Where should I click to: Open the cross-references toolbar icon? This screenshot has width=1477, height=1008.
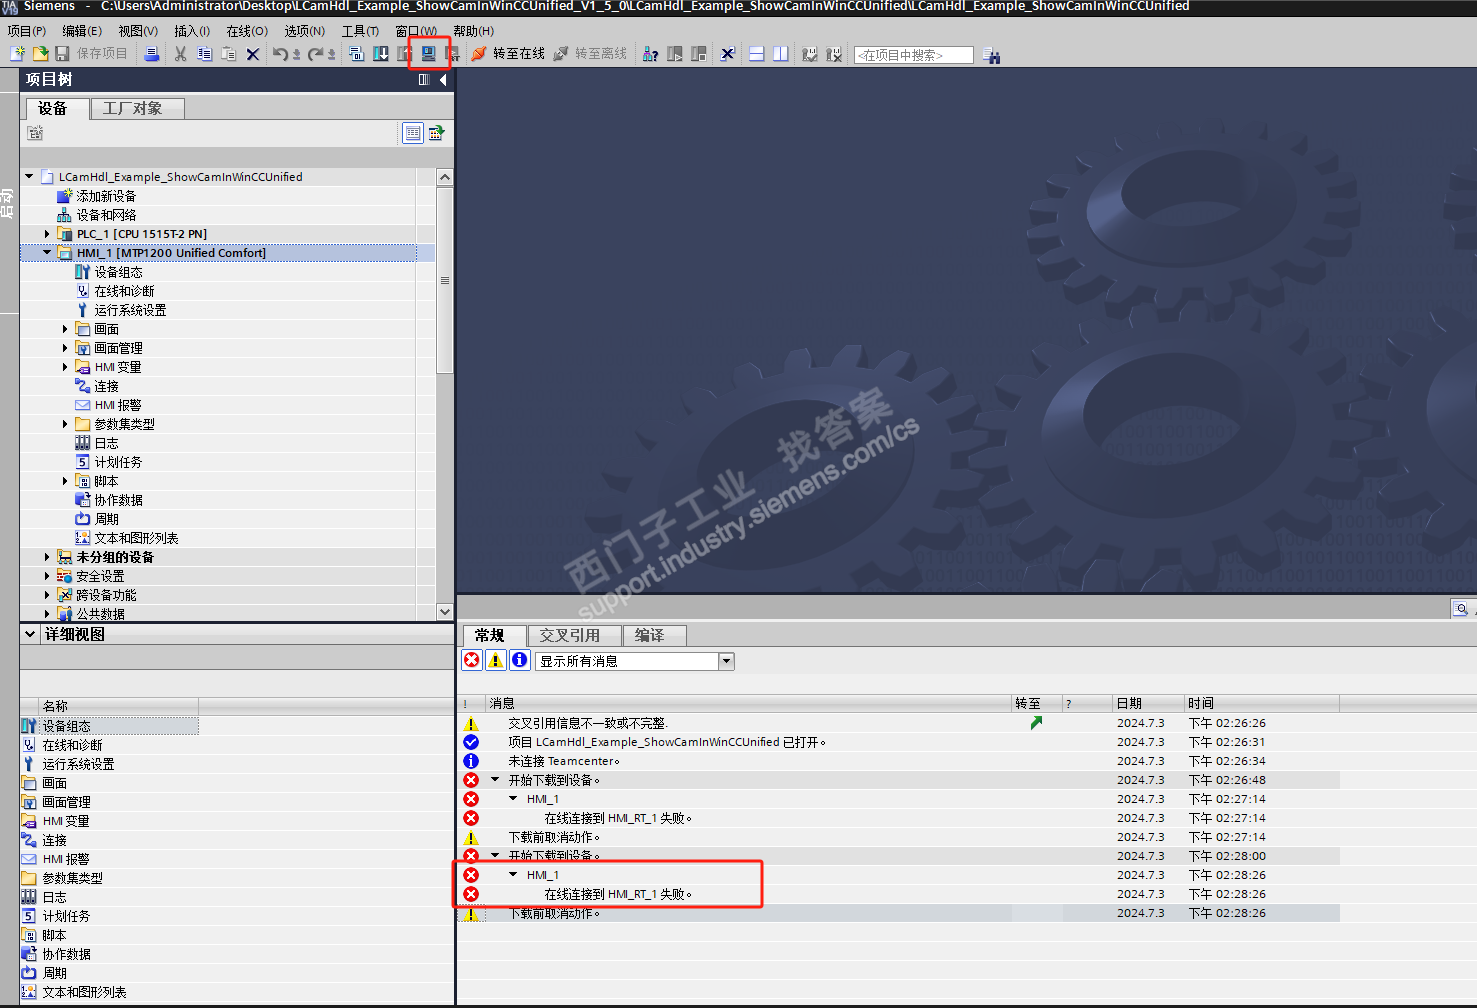tap(727, 54)
